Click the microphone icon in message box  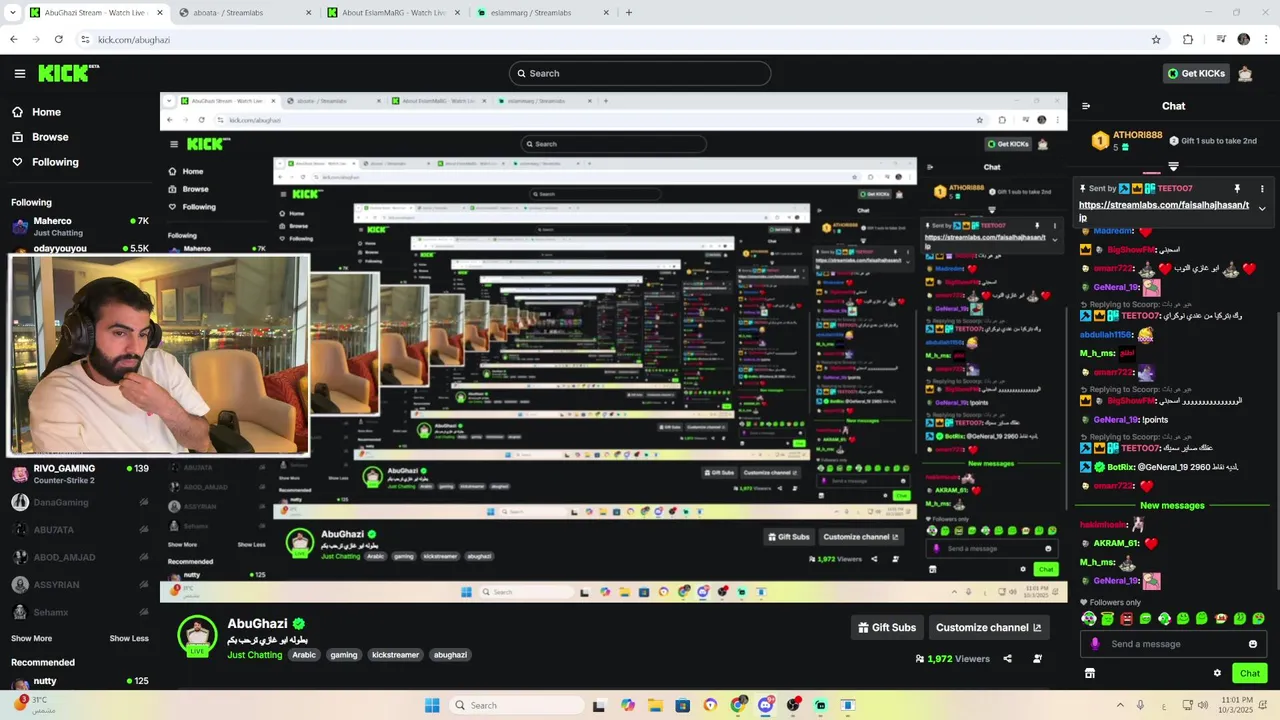1095,644
